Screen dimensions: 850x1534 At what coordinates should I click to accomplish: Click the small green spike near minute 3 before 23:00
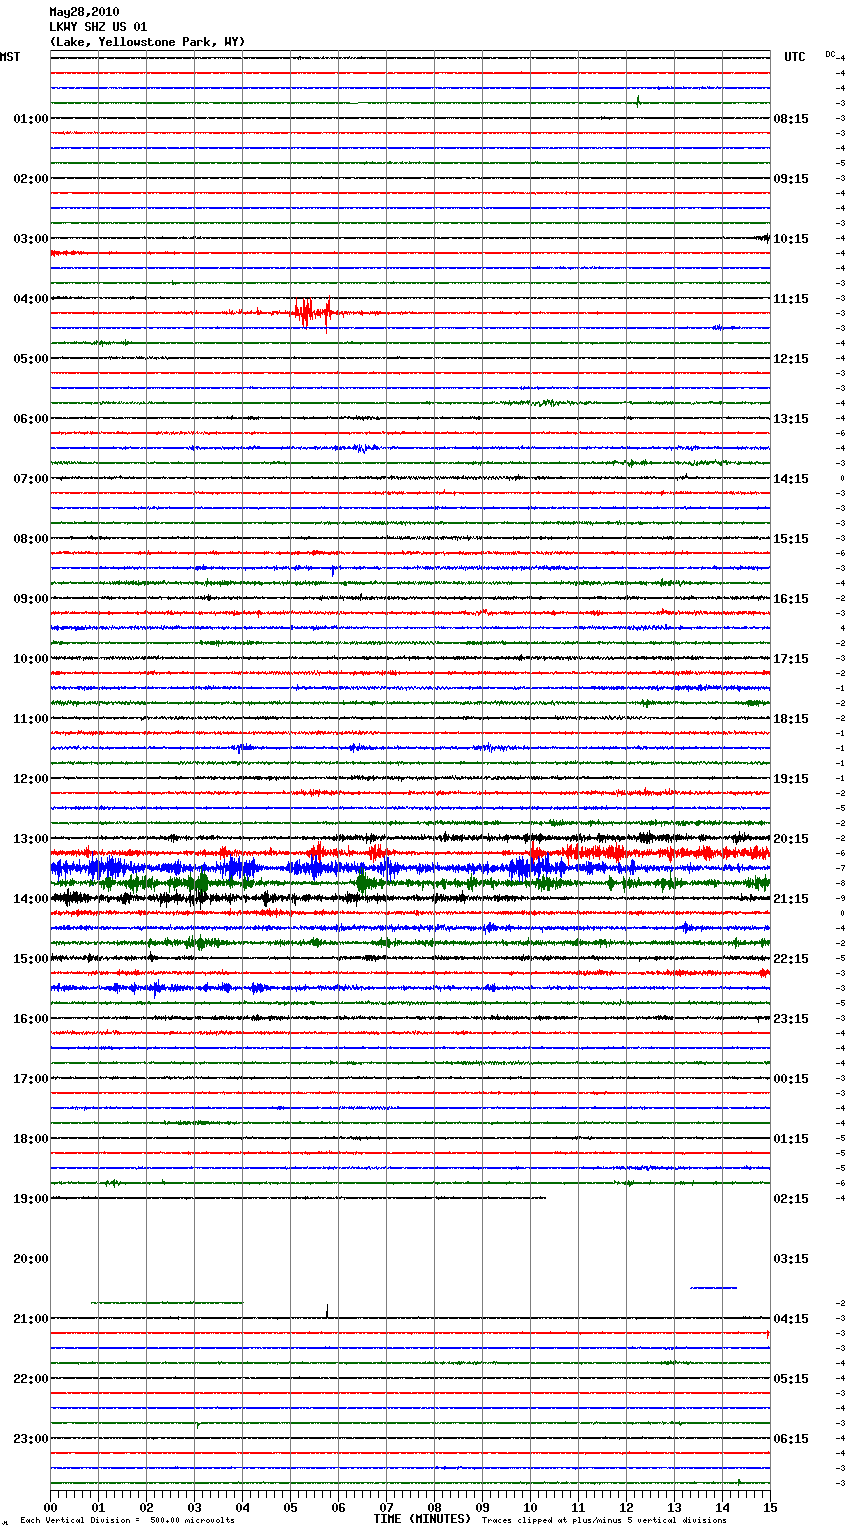coord(198,1425)
